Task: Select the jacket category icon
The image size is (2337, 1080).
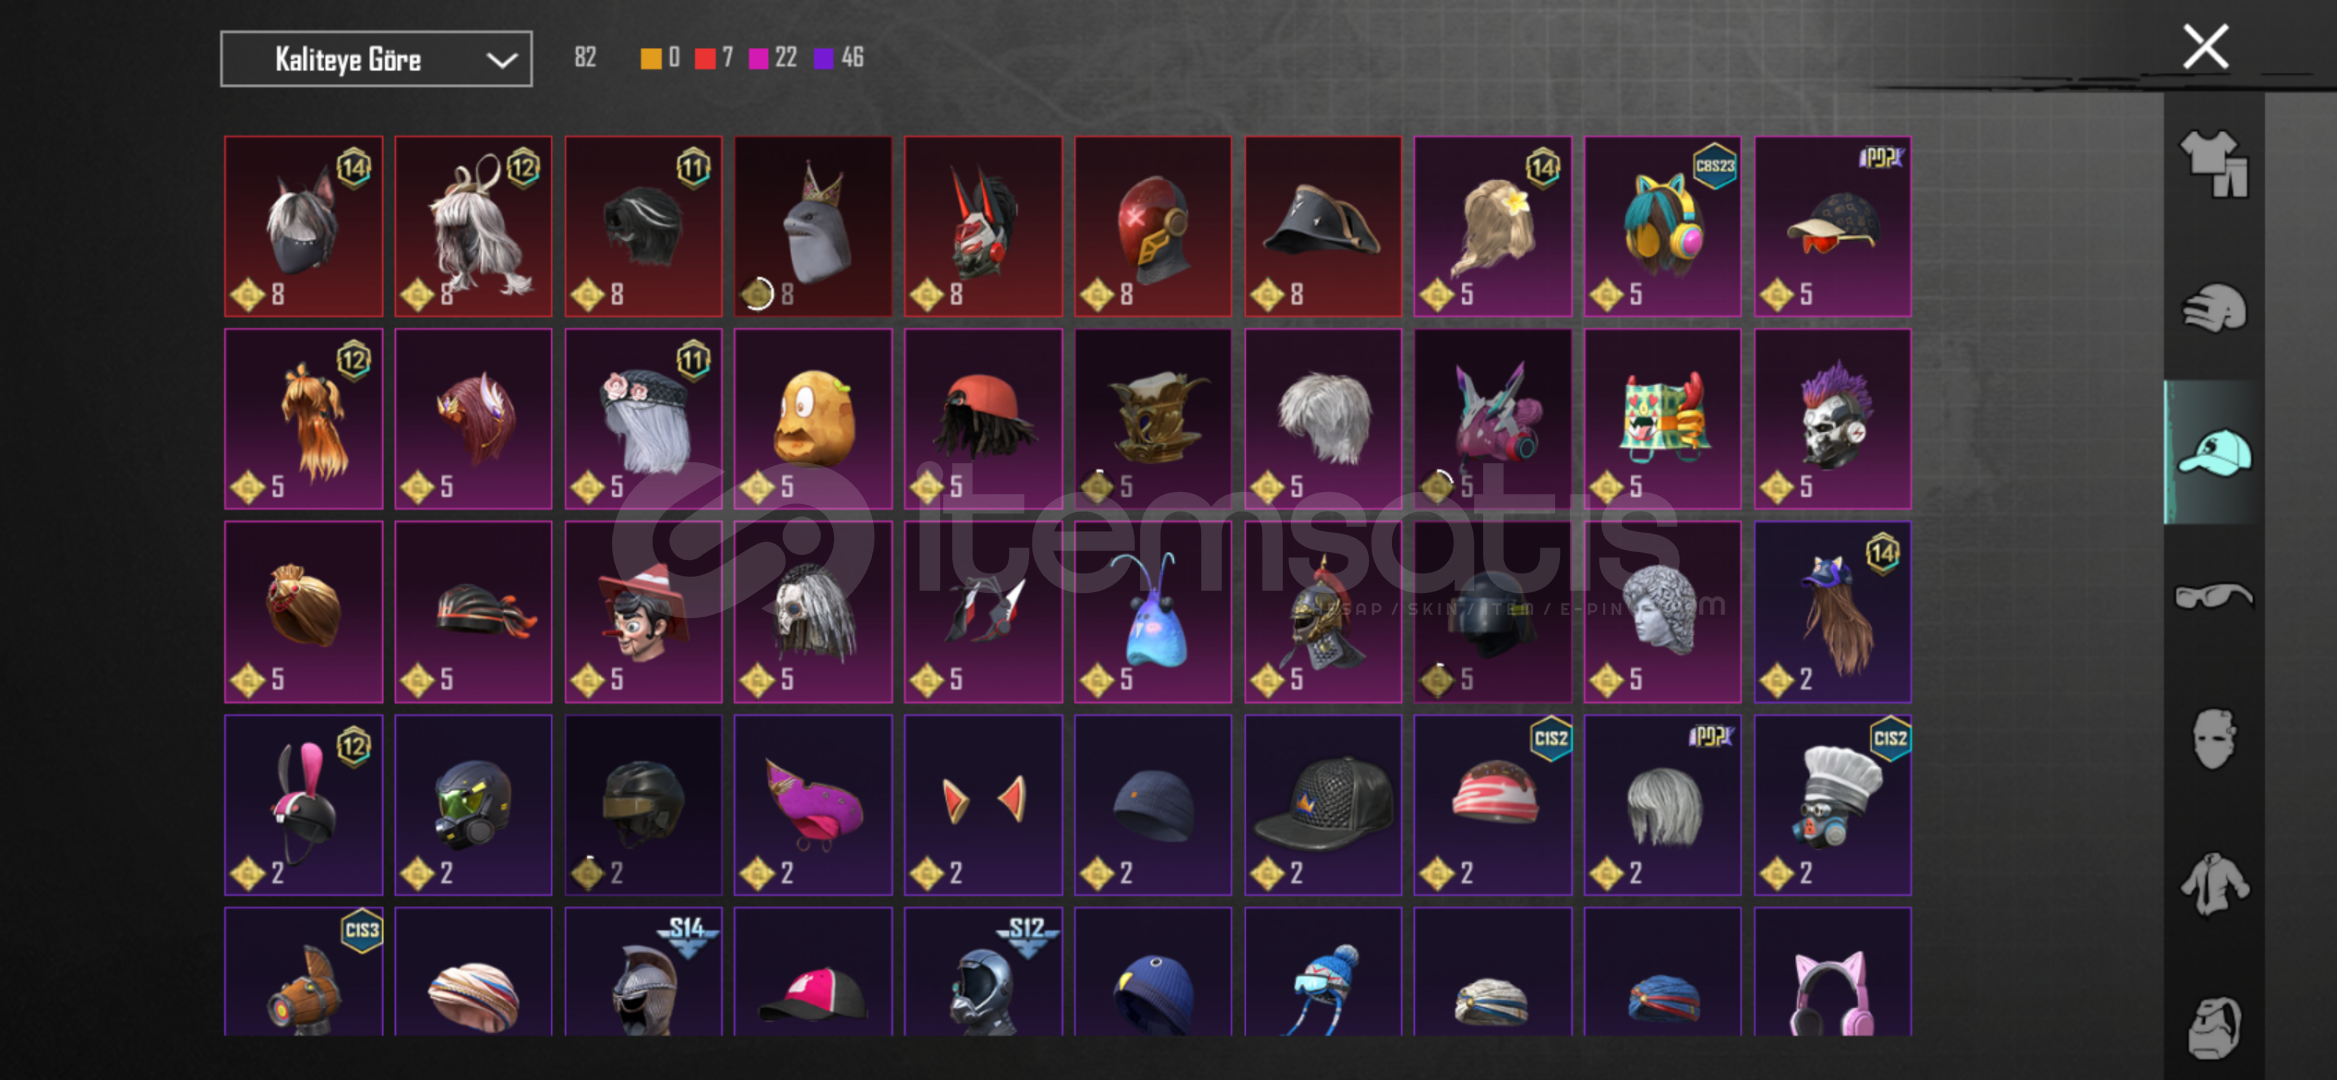Action: [x=2214, y=883]
